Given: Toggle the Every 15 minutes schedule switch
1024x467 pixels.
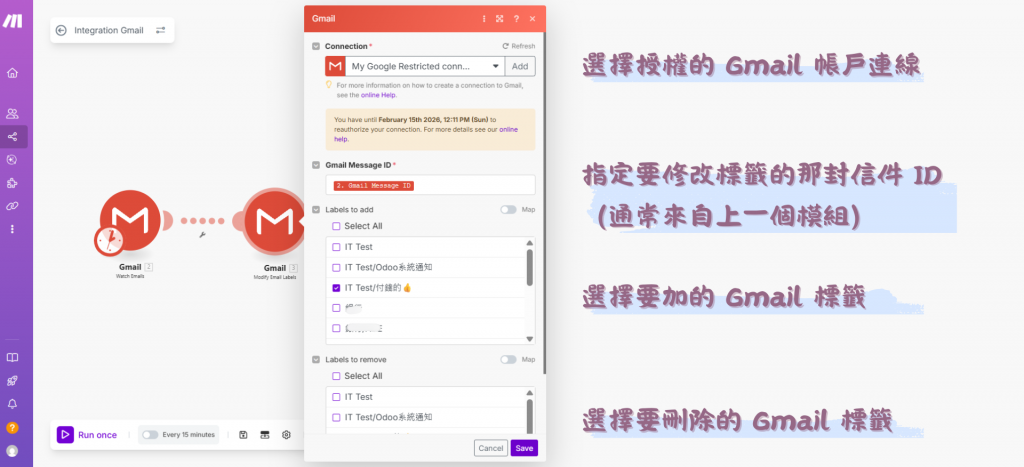Looking at the screenshot, I should [150, 435].
